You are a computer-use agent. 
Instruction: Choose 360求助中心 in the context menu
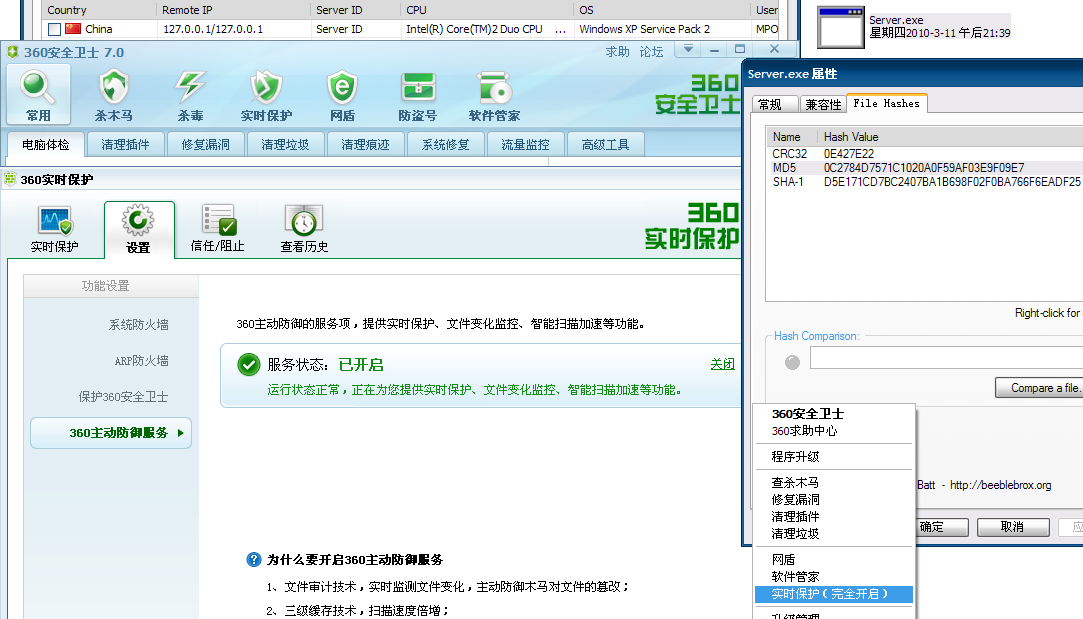834,431
